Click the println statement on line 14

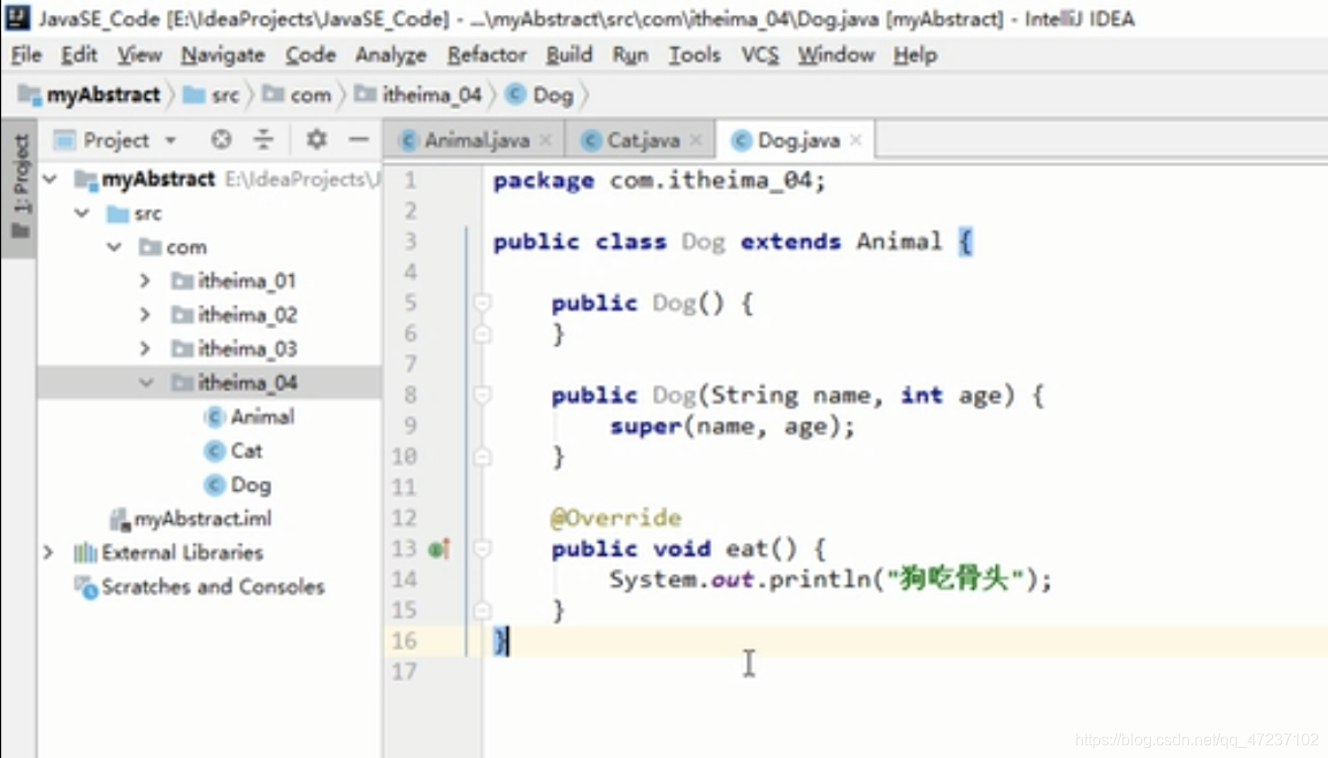(831, 580)
